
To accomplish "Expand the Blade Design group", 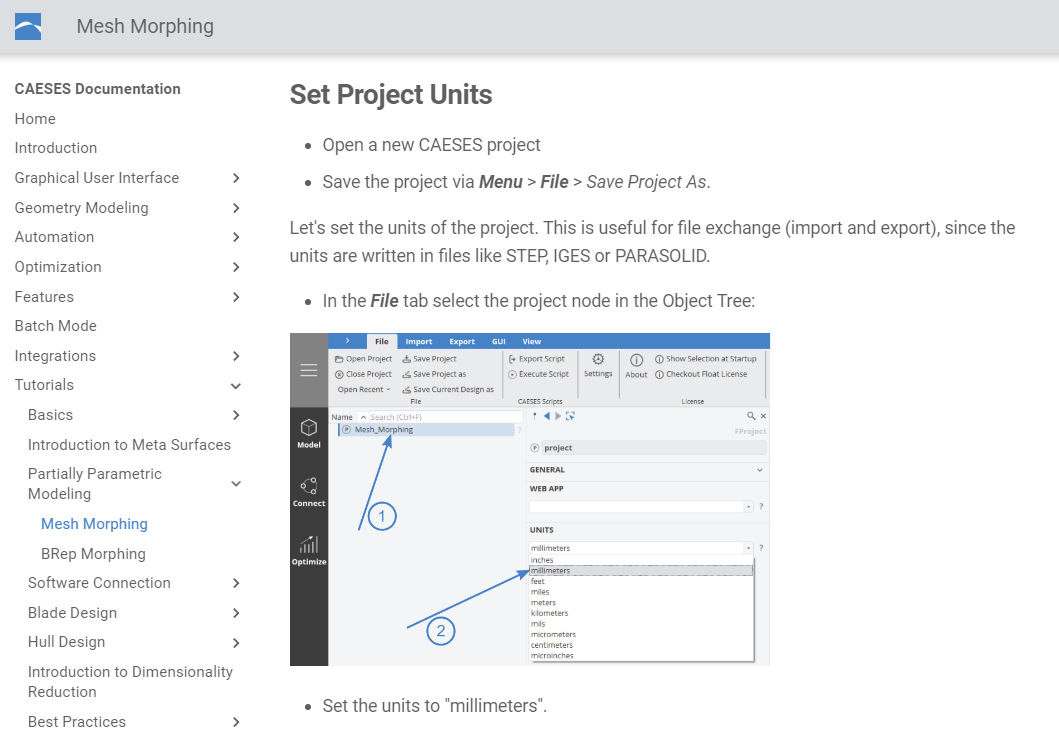I will coord(236,612).
